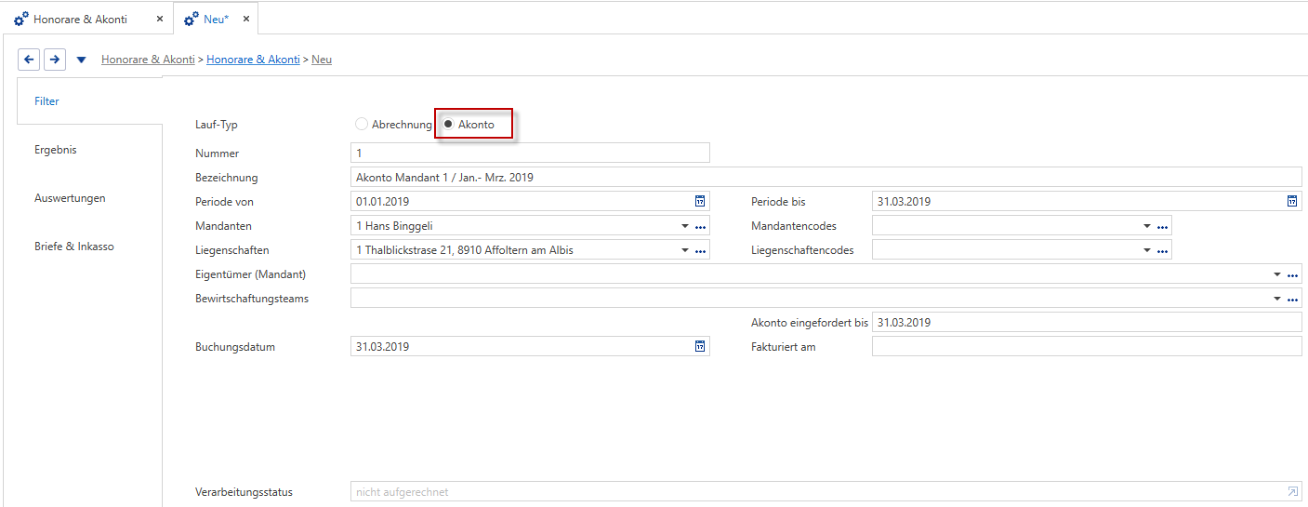Select the Neu* tab
1308x507 pixels.
(x=216, y=19)
